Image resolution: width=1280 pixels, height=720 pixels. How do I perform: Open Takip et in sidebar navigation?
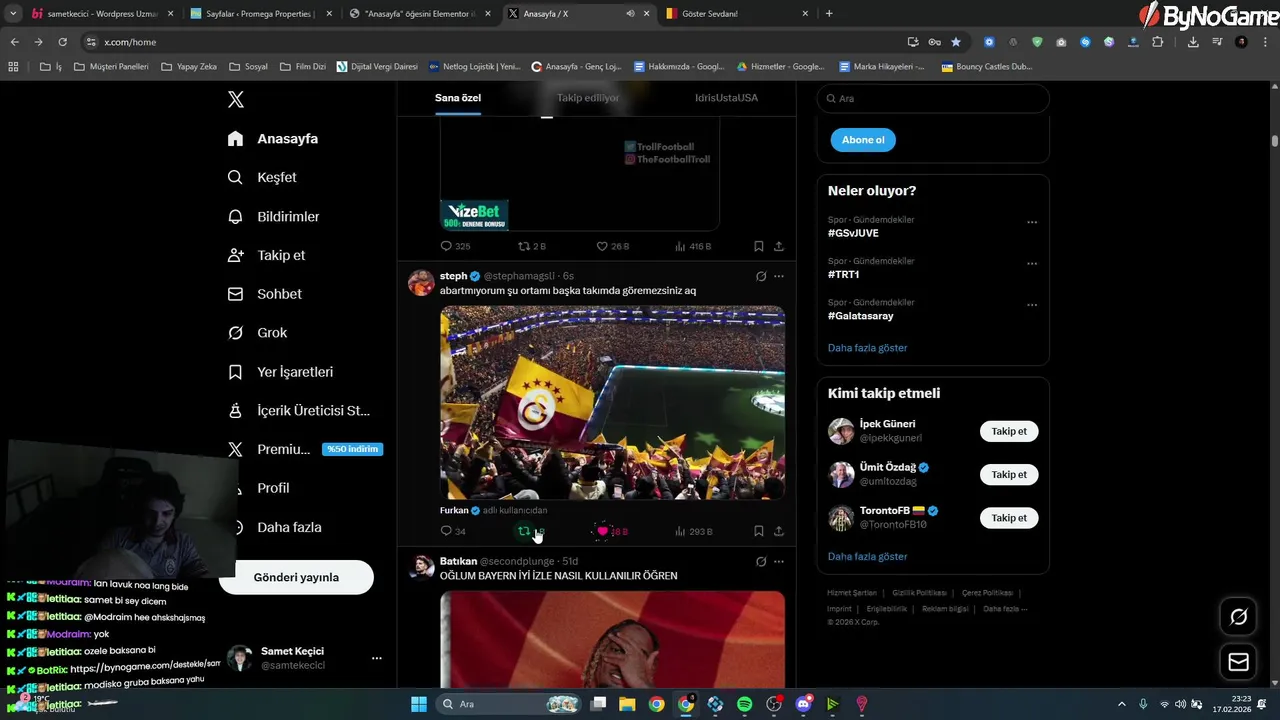(266, 255)
